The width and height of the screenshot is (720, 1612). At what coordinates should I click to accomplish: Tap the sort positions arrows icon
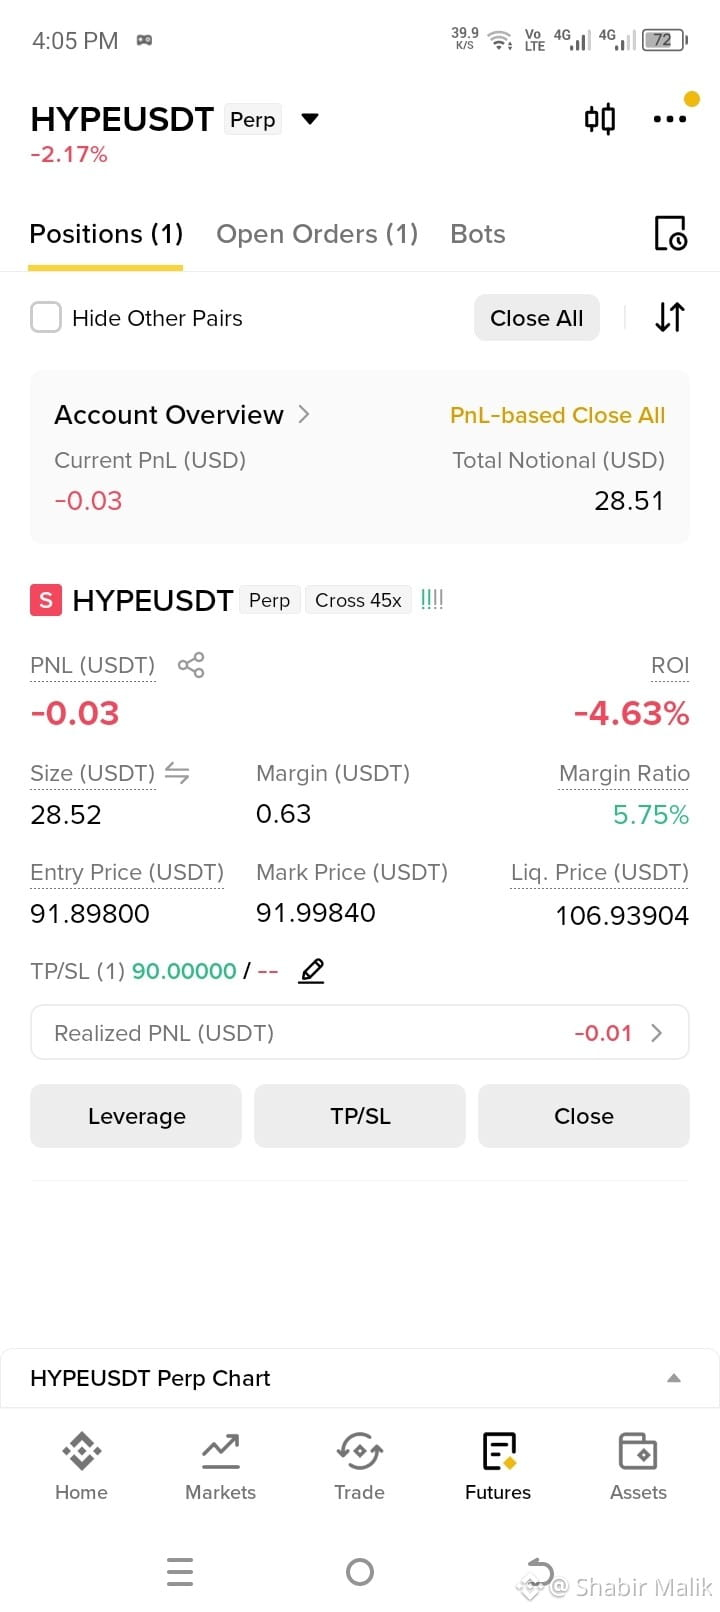(x=670, y=317)
